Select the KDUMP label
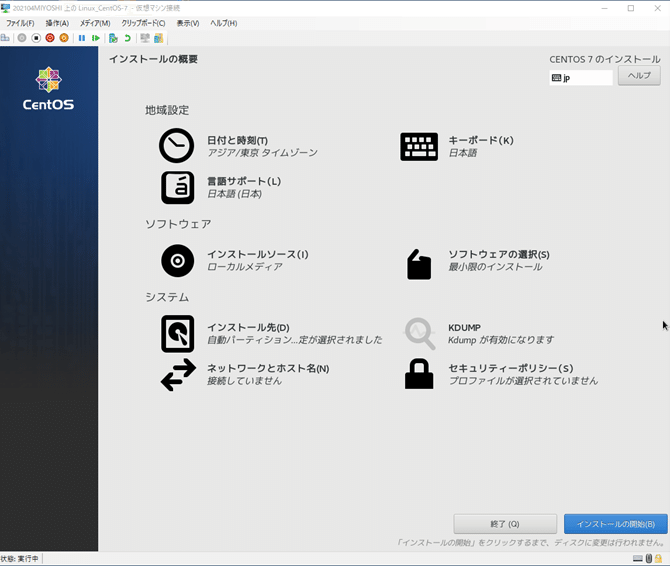Viewport: 670px width, 566px height. coord(464,327)
